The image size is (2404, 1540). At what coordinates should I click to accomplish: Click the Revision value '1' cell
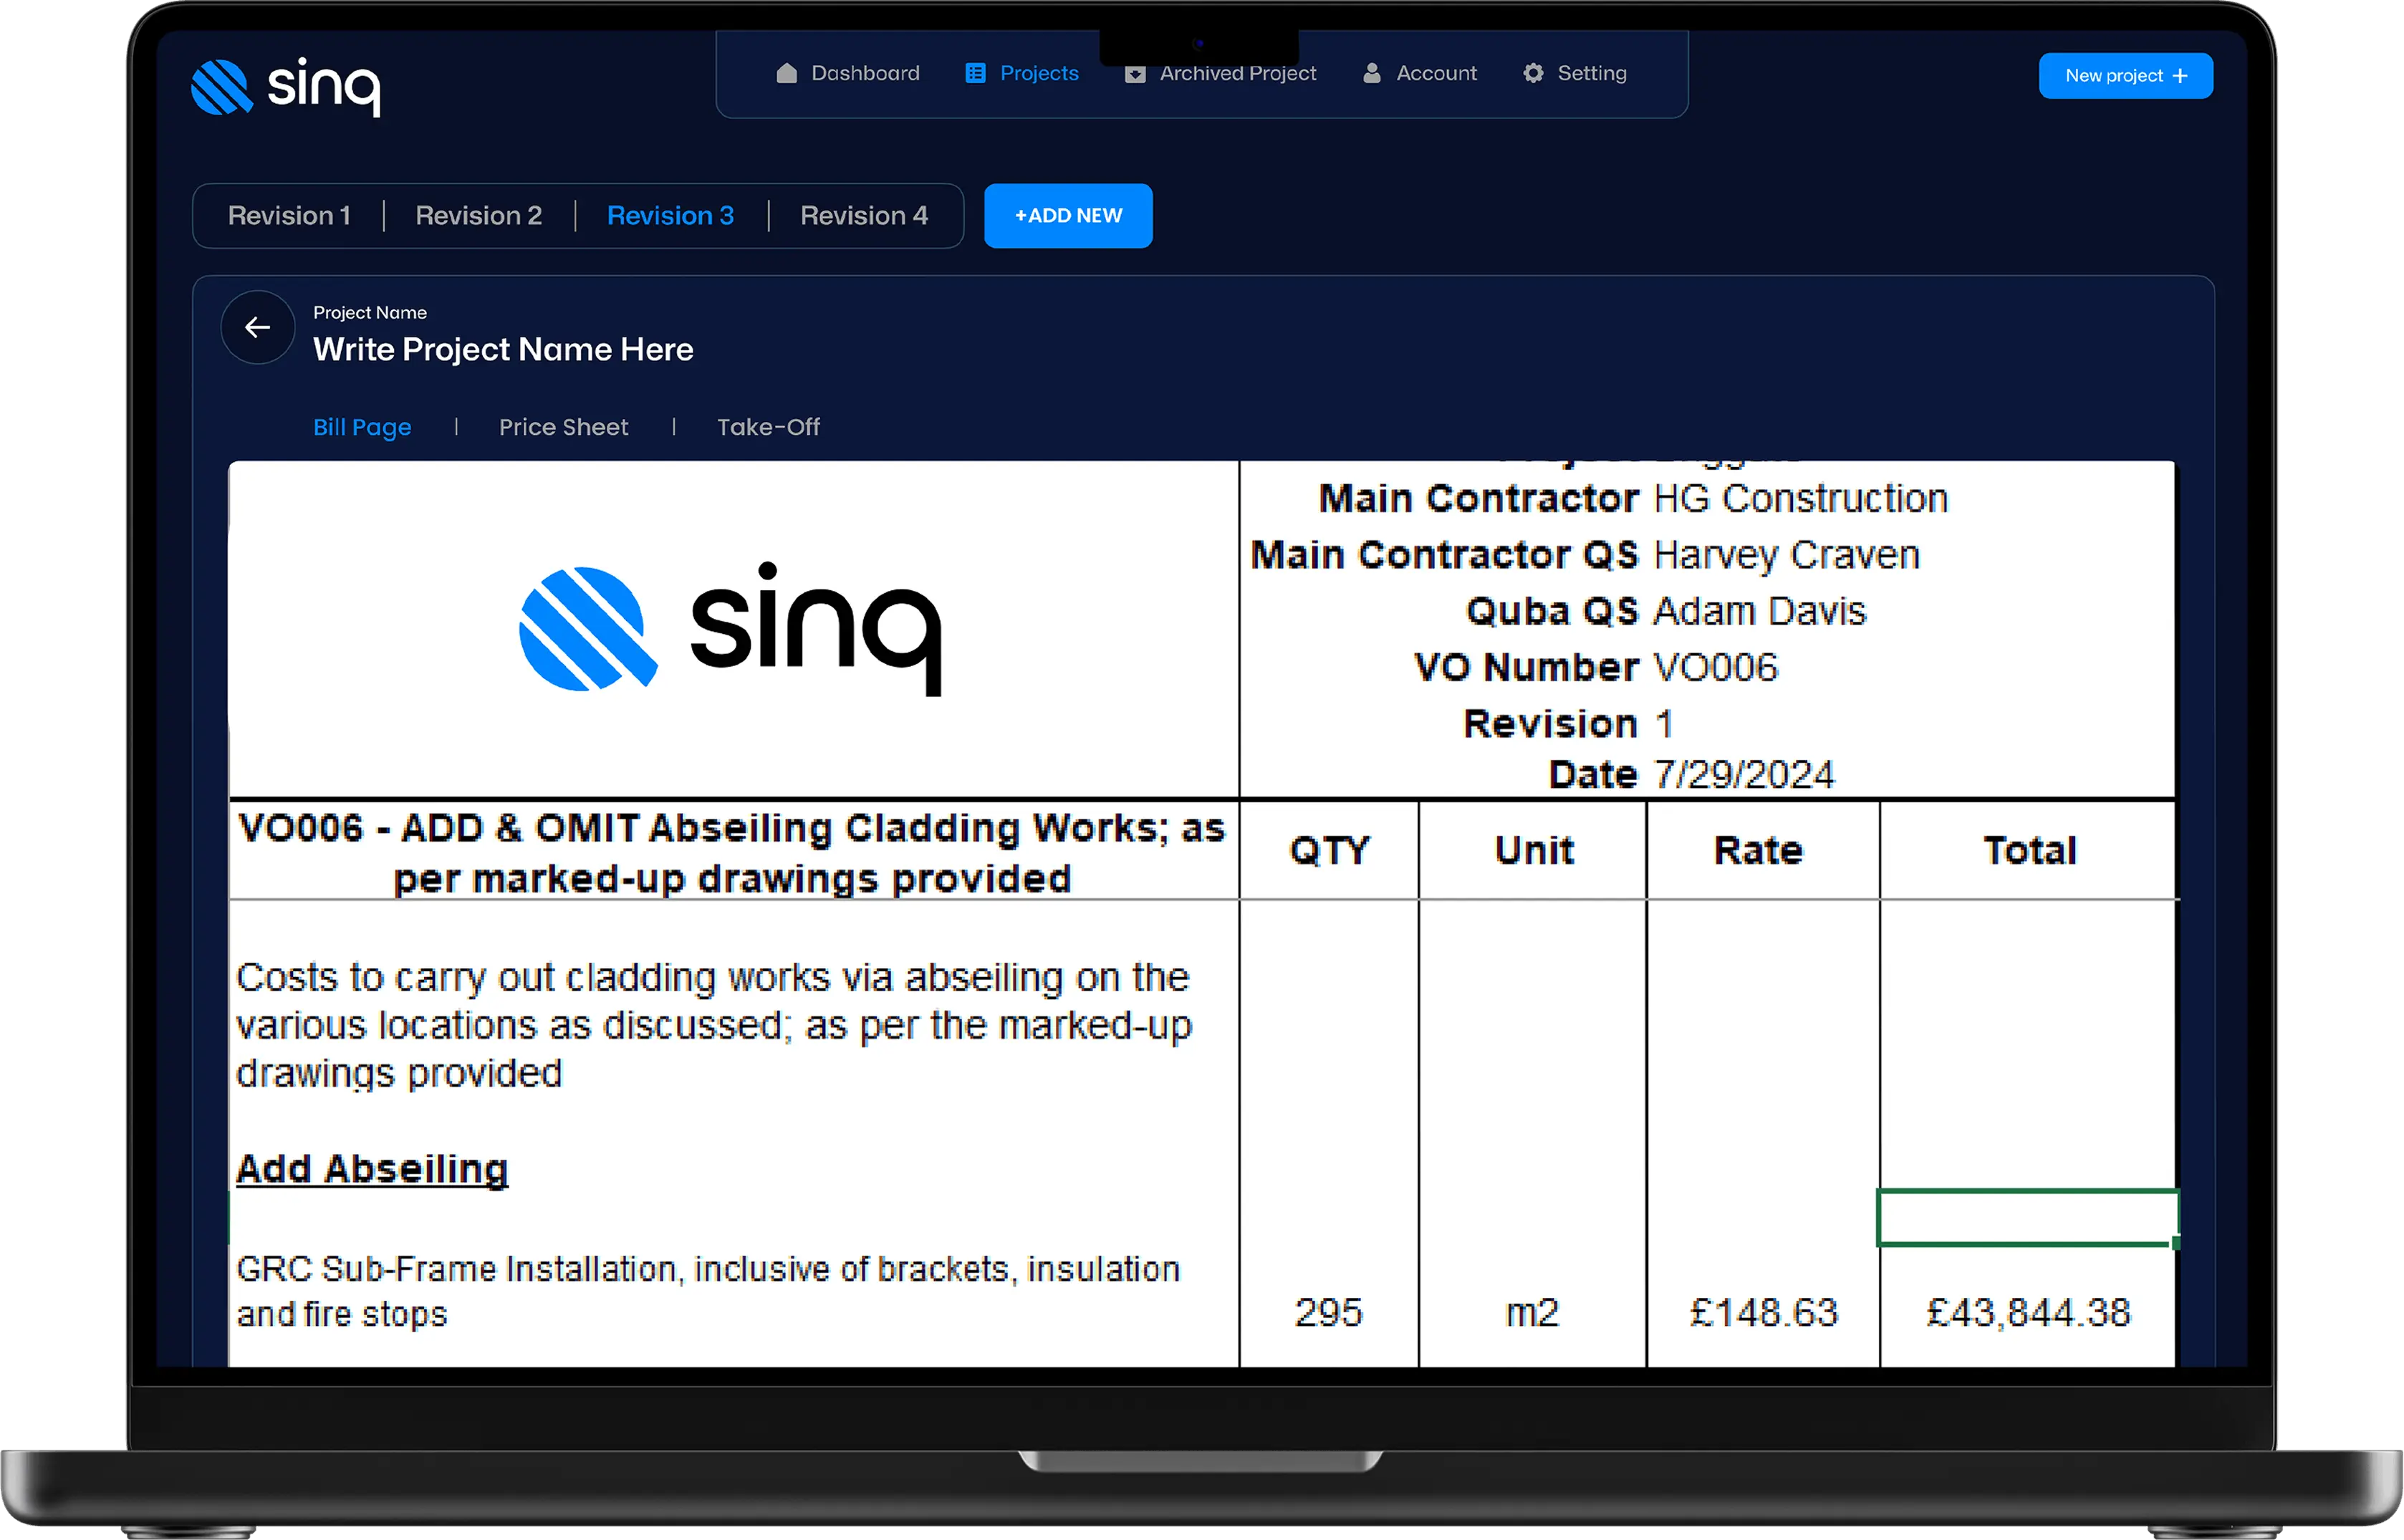coord(1664,724)
